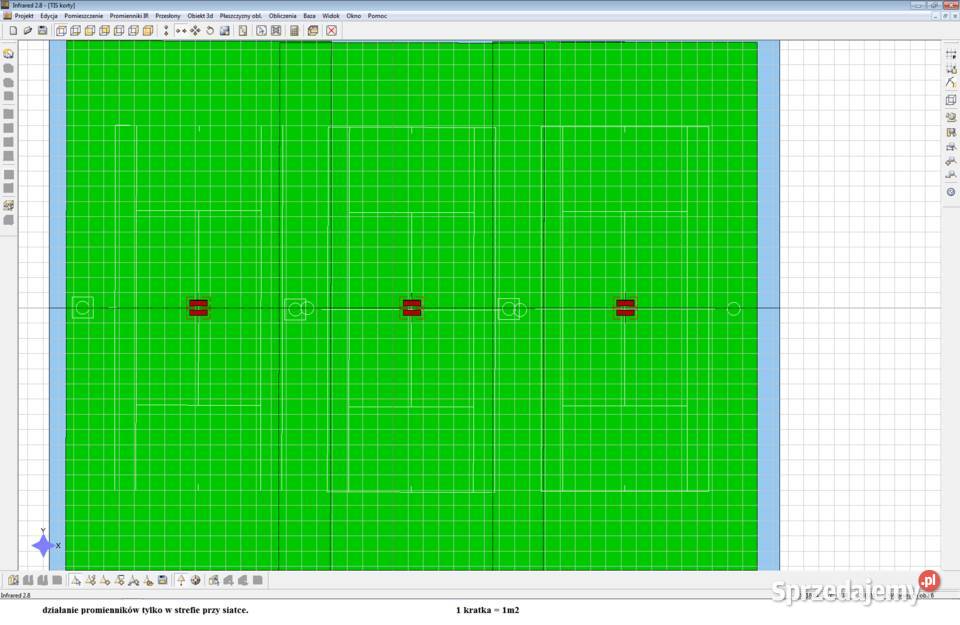Open the Pomoc menu
Screen dimensions: 960x625
click(x=377, y=16)
